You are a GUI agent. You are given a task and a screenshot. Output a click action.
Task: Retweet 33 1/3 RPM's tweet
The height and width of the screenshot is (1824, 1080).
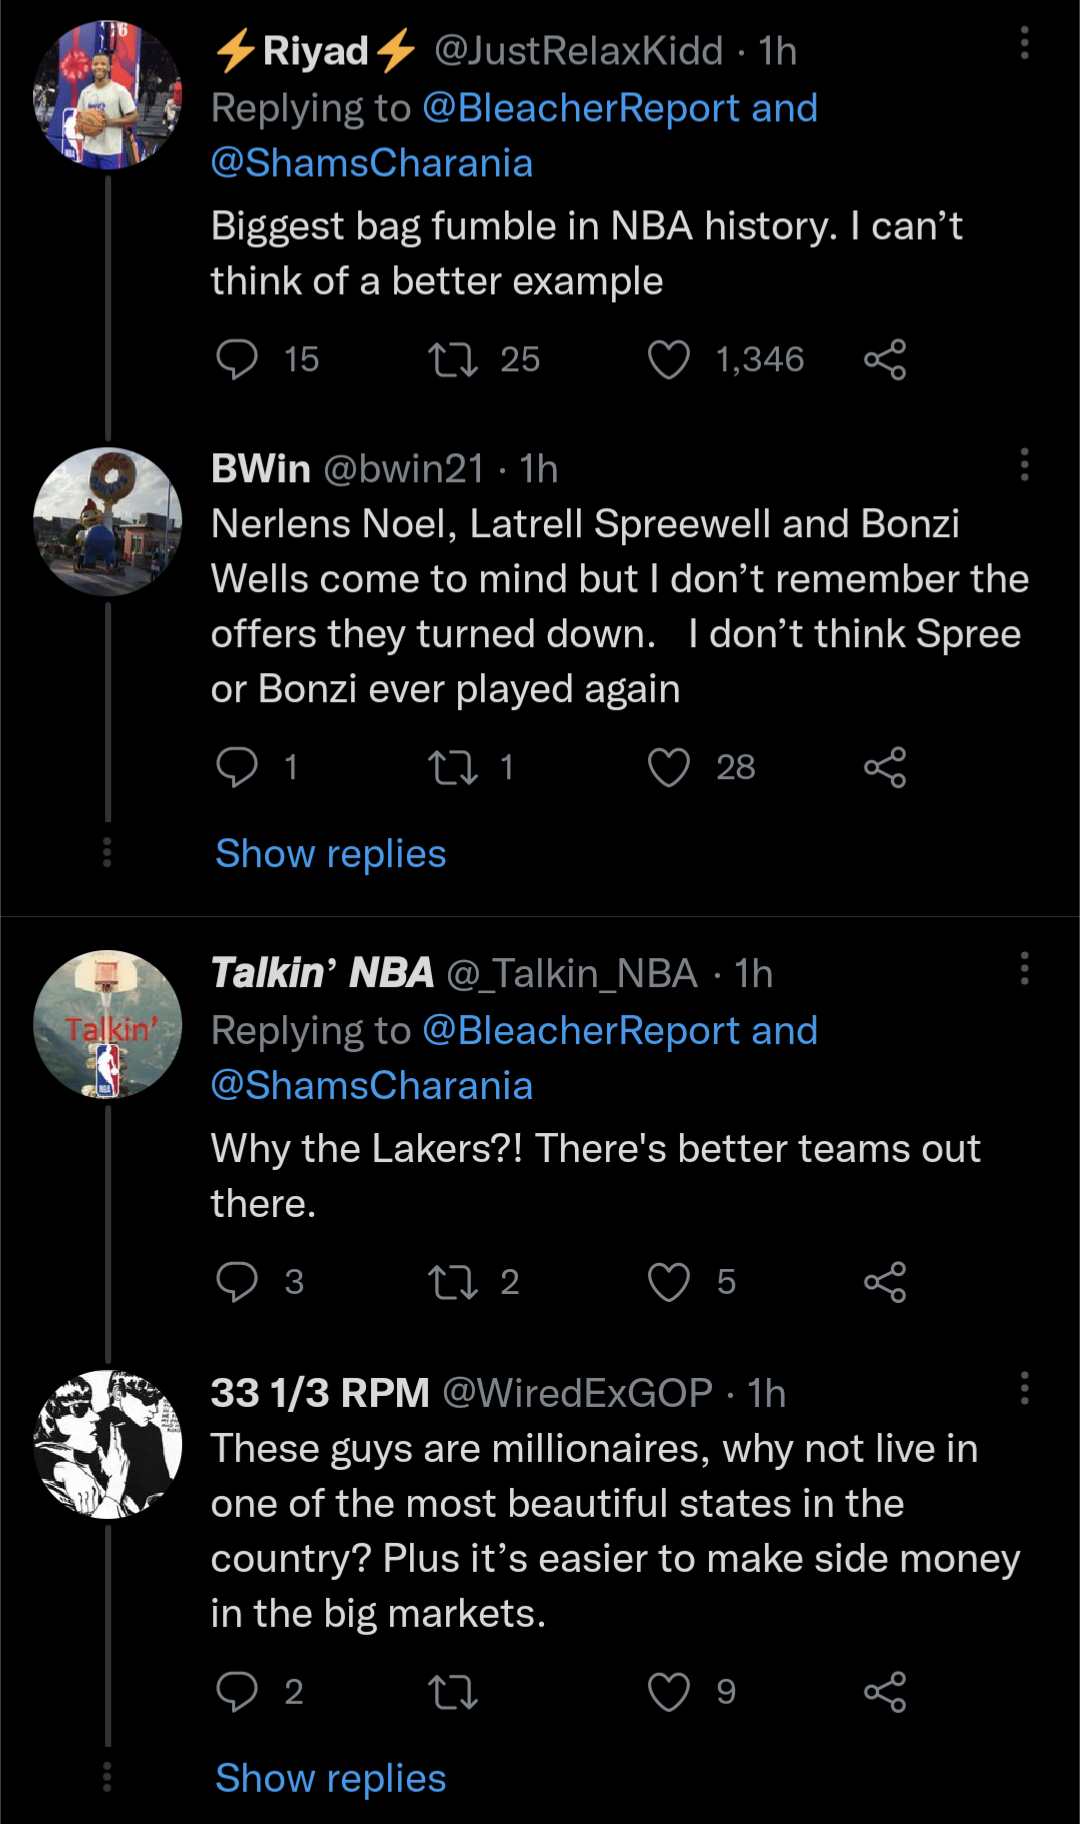(x=453, y=1692)
